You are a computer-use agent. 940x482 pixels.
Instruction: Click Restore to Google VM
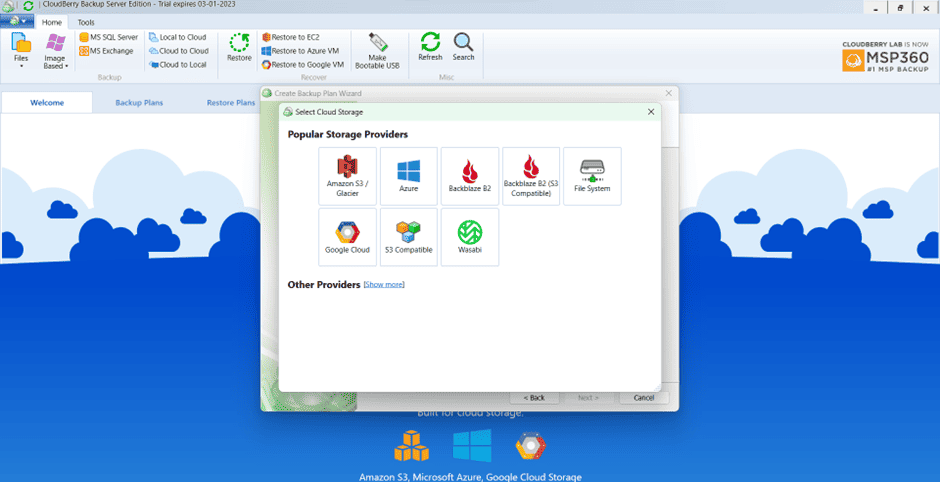[303, 65]
